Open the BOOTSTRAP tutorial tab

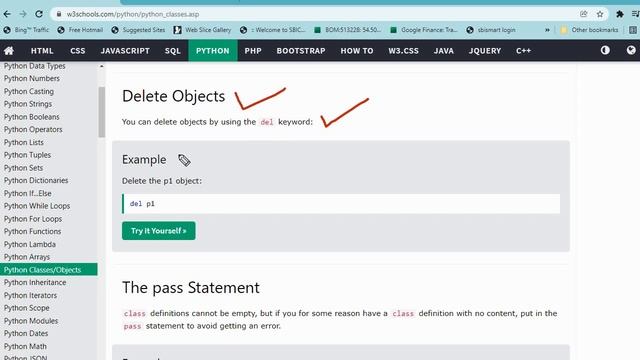click(301, 51)
